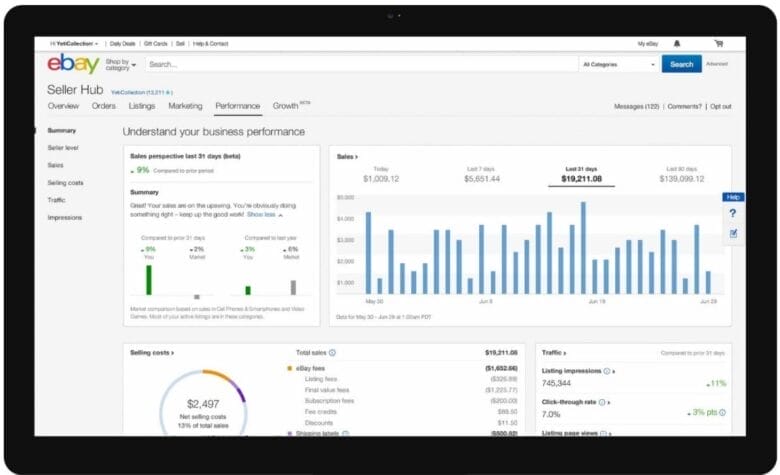Collapse summary with Show less

264,214
